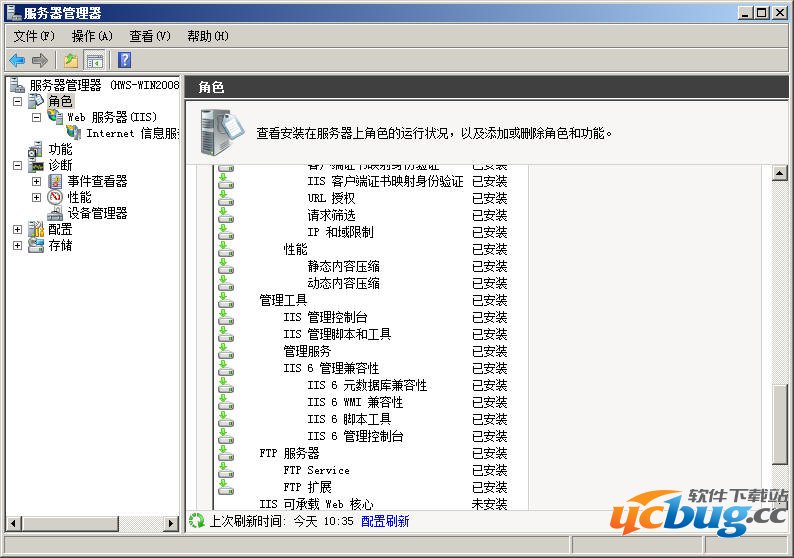The image size is (794, 558).
Task: Open the 查看(V) menu
Action: (149, 36)
